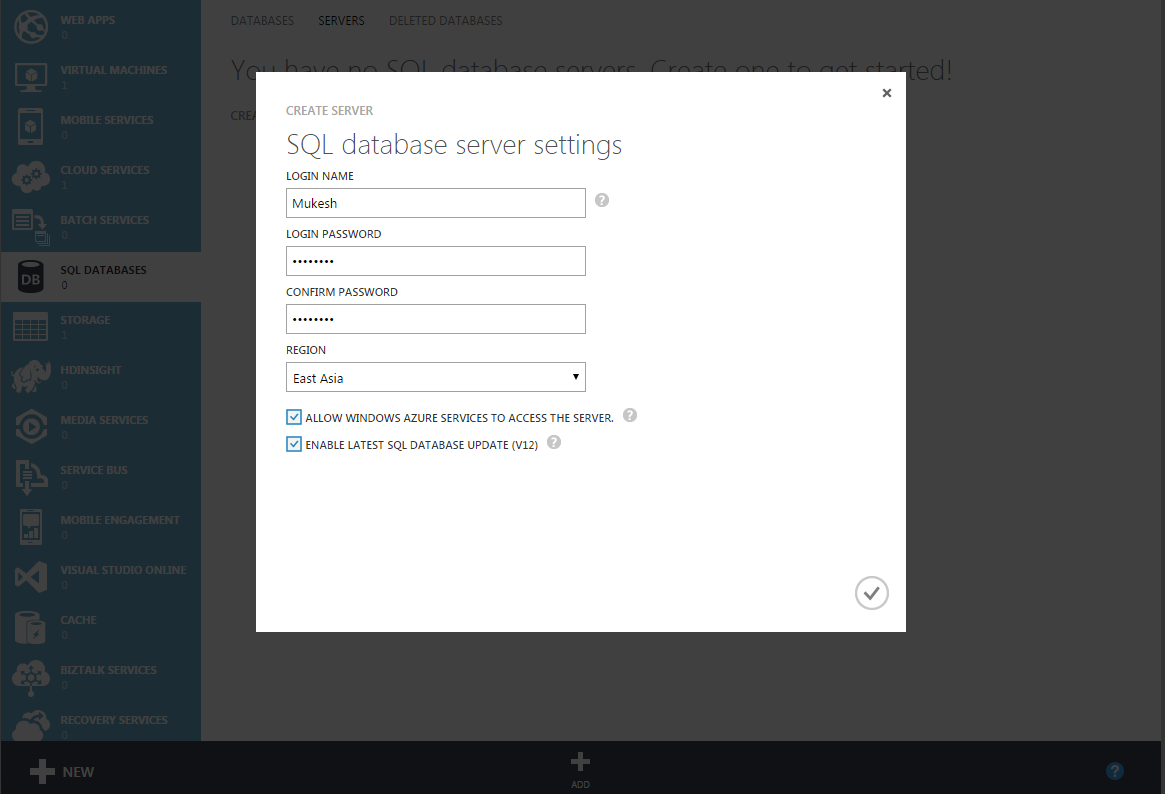Click the Cache sidebar label
The image size is (1165, 794).
click(x=78, y=619)
